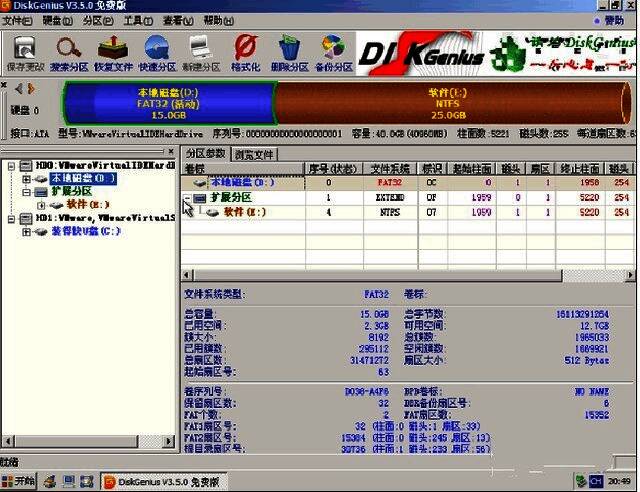Click the EXTEND file system cell
The height and width of the screenshot is (492, 640).
[389, 198]
